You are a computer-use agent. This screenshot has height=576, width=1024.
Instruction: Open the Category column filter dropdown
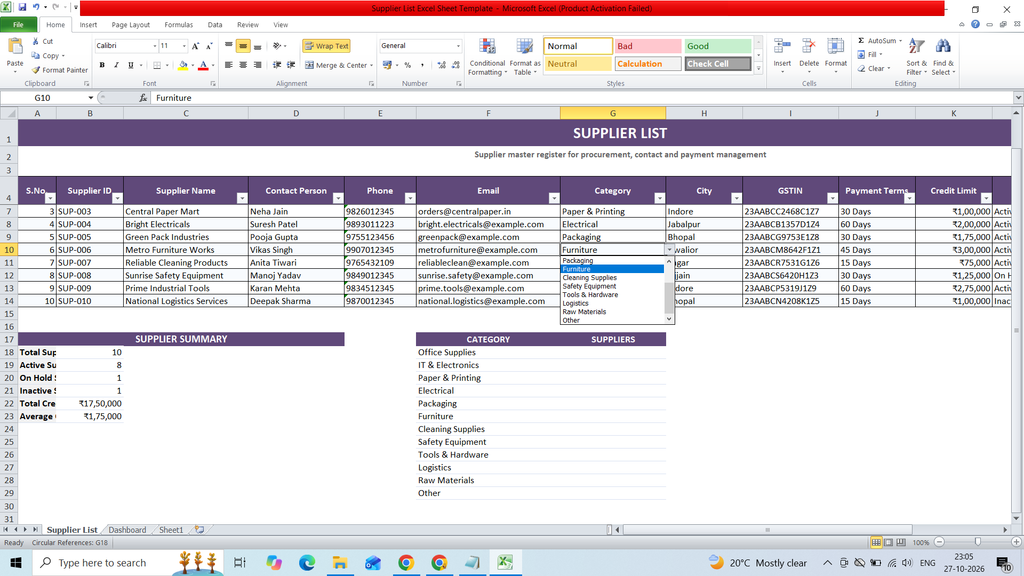pyautogui.click(x=659, y=198)
